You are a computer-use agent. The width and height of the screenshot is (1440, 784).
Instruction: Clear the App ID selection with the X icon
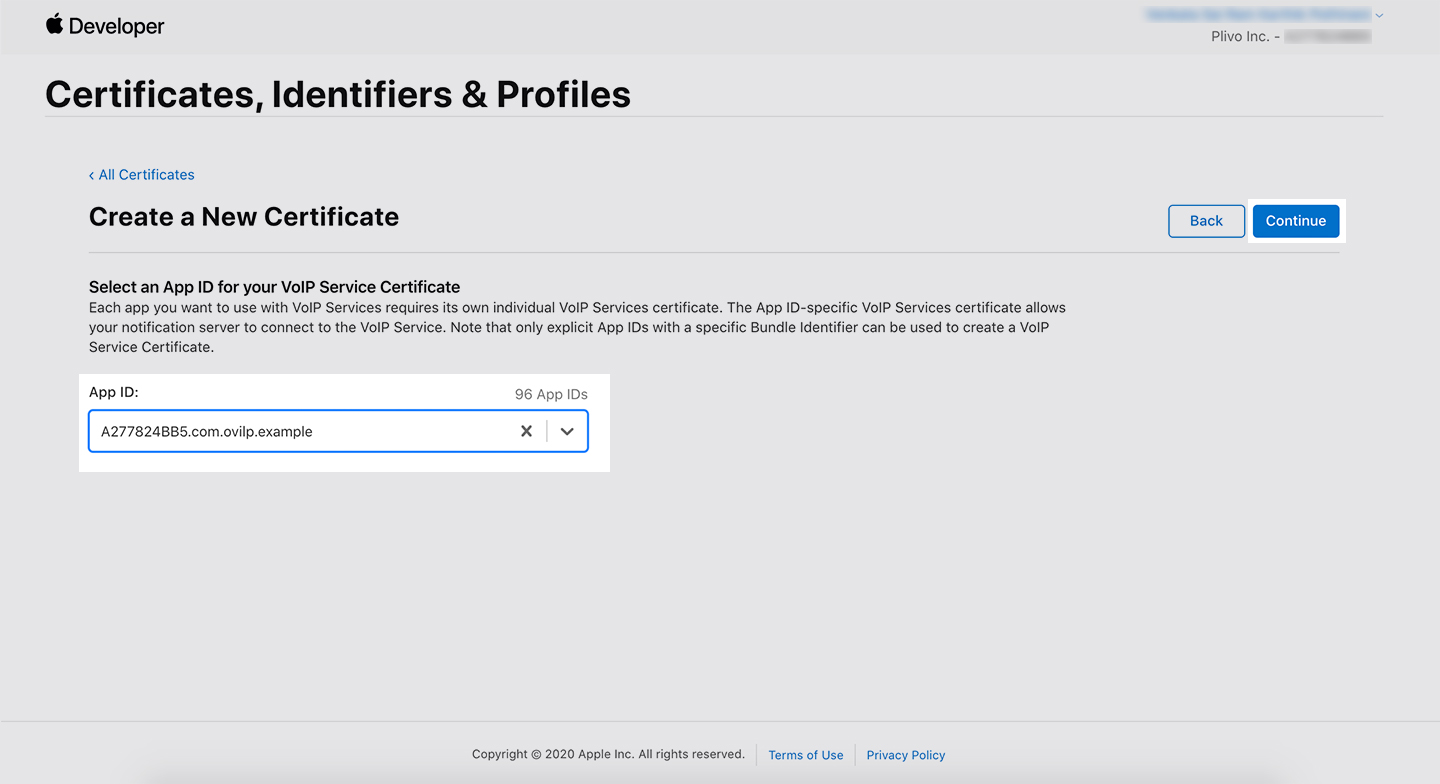[527, 431]
